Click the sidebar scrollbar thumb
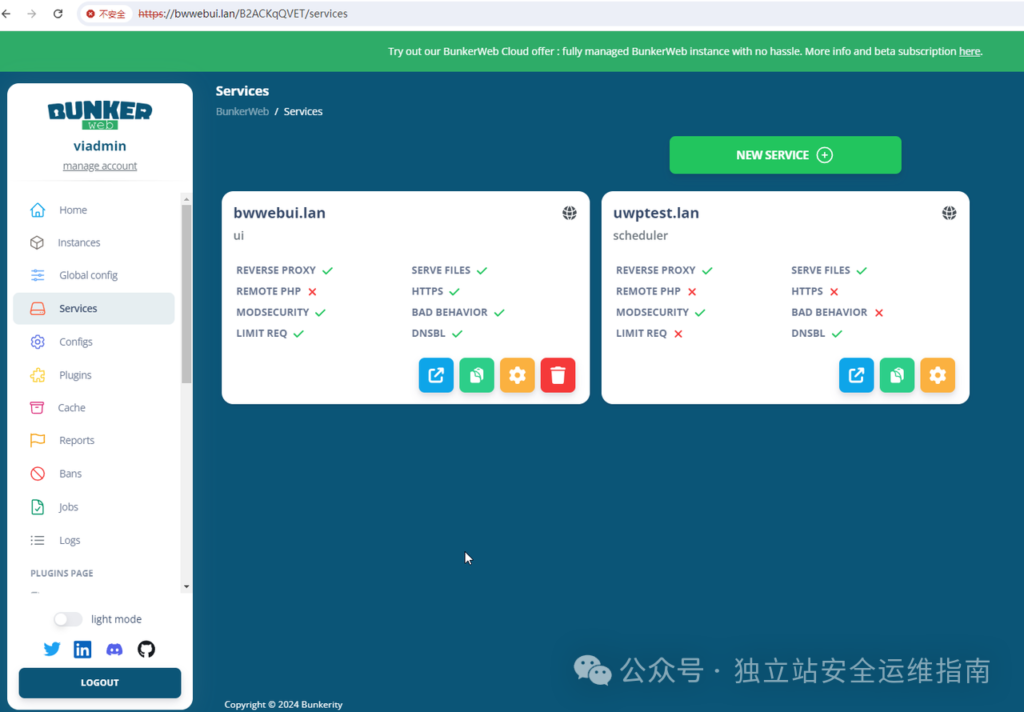 point(187,294)
